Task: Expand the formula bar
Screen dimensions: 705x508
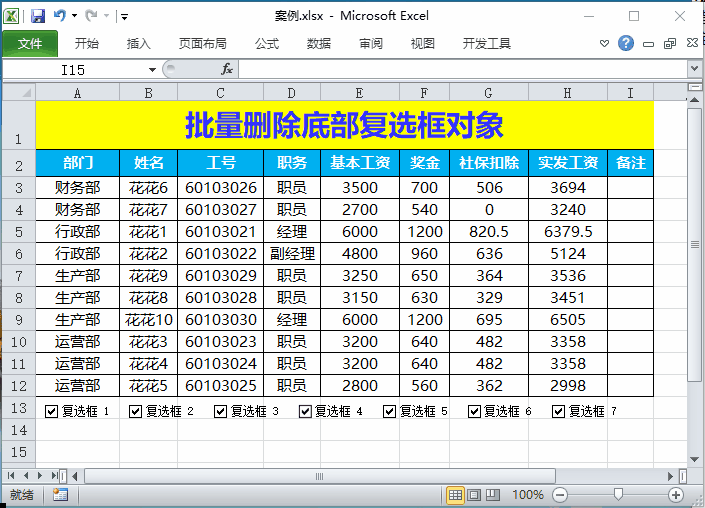Action: point(694,69)
